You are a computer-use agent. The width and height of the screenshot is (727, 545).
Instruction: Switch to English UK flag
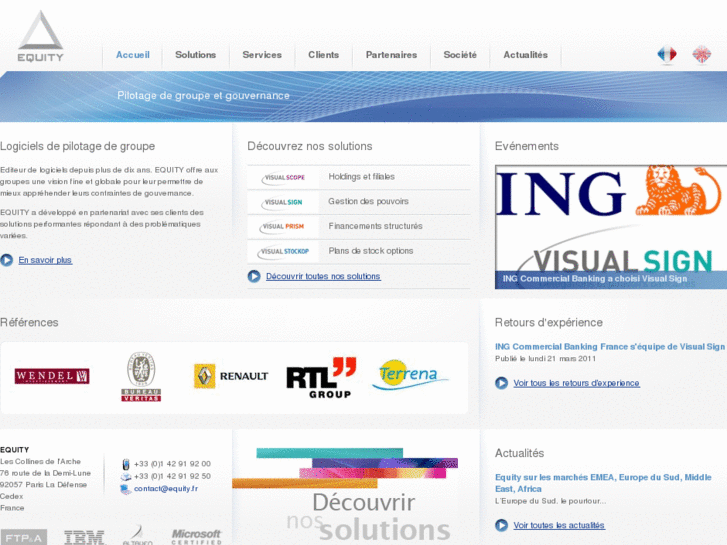pyautogui.click(x=701, y=55)
